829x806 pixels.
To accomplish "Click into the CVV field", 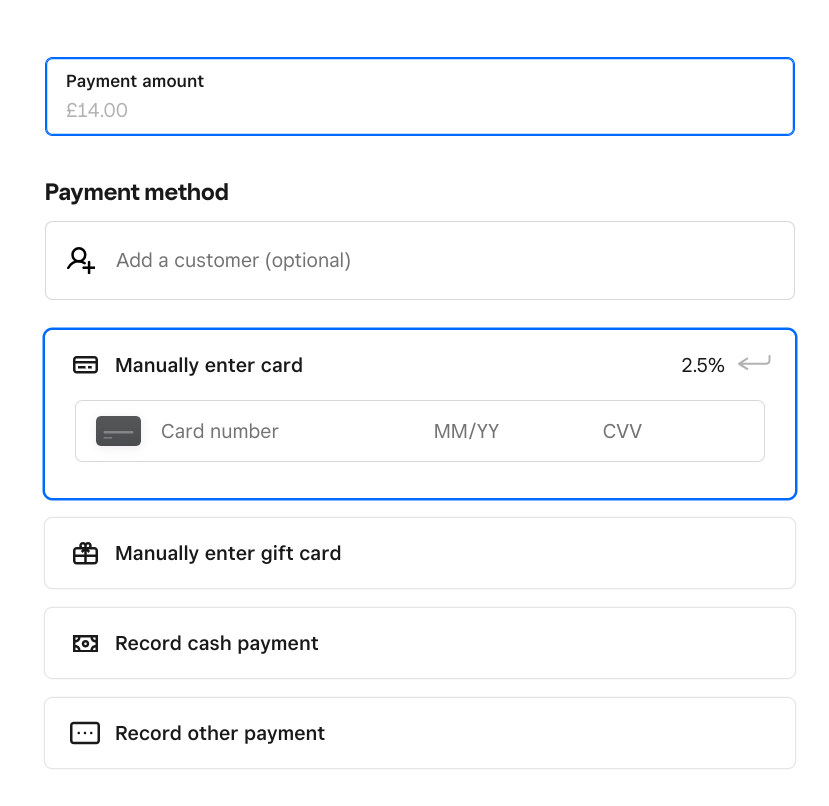I will 622,431.
